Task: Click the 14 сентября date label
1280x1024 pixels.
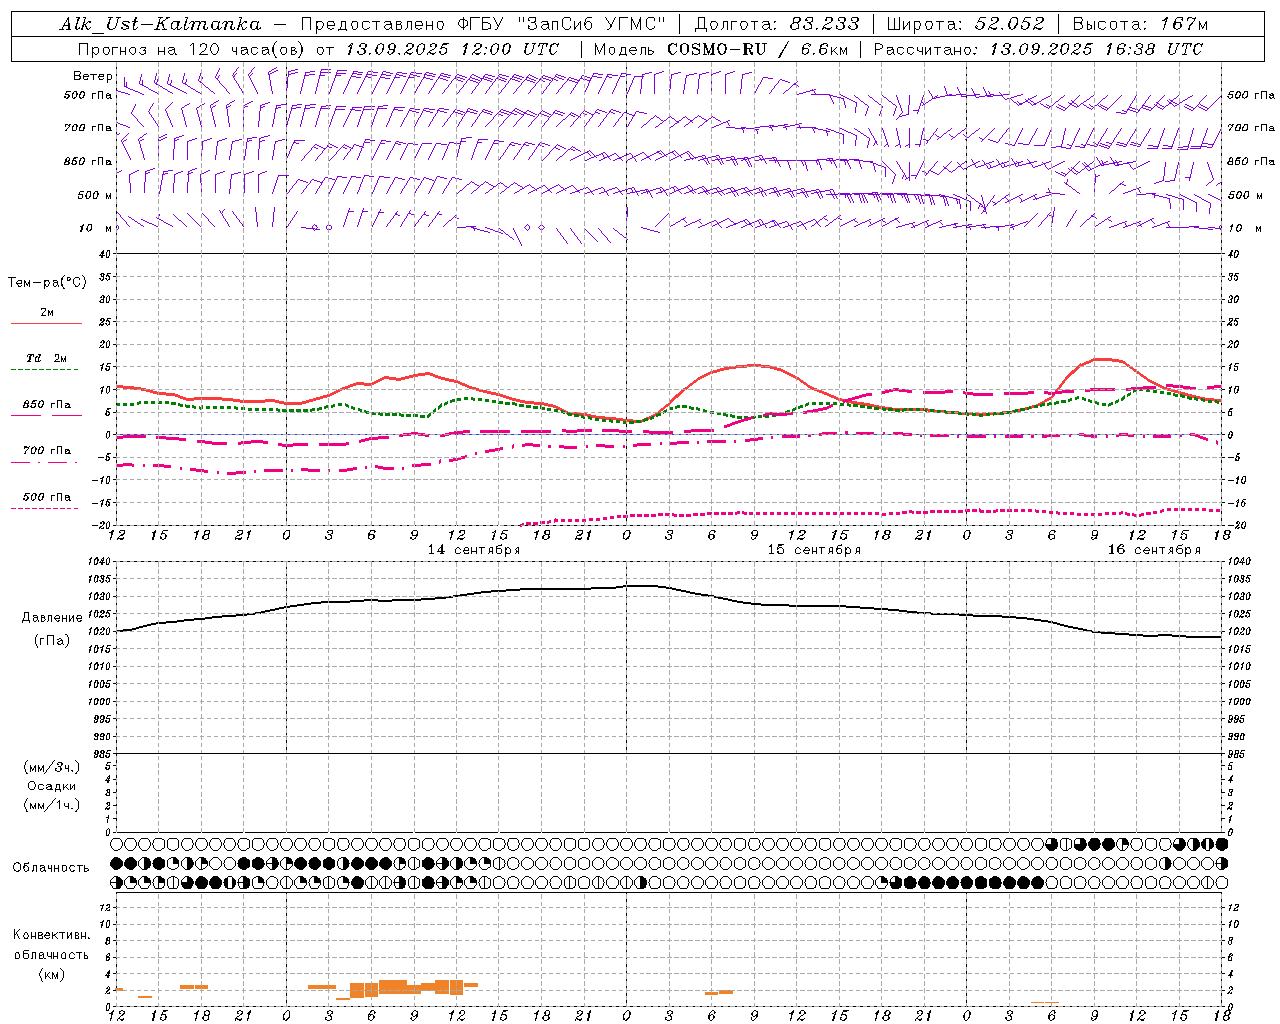Action: 473,550
